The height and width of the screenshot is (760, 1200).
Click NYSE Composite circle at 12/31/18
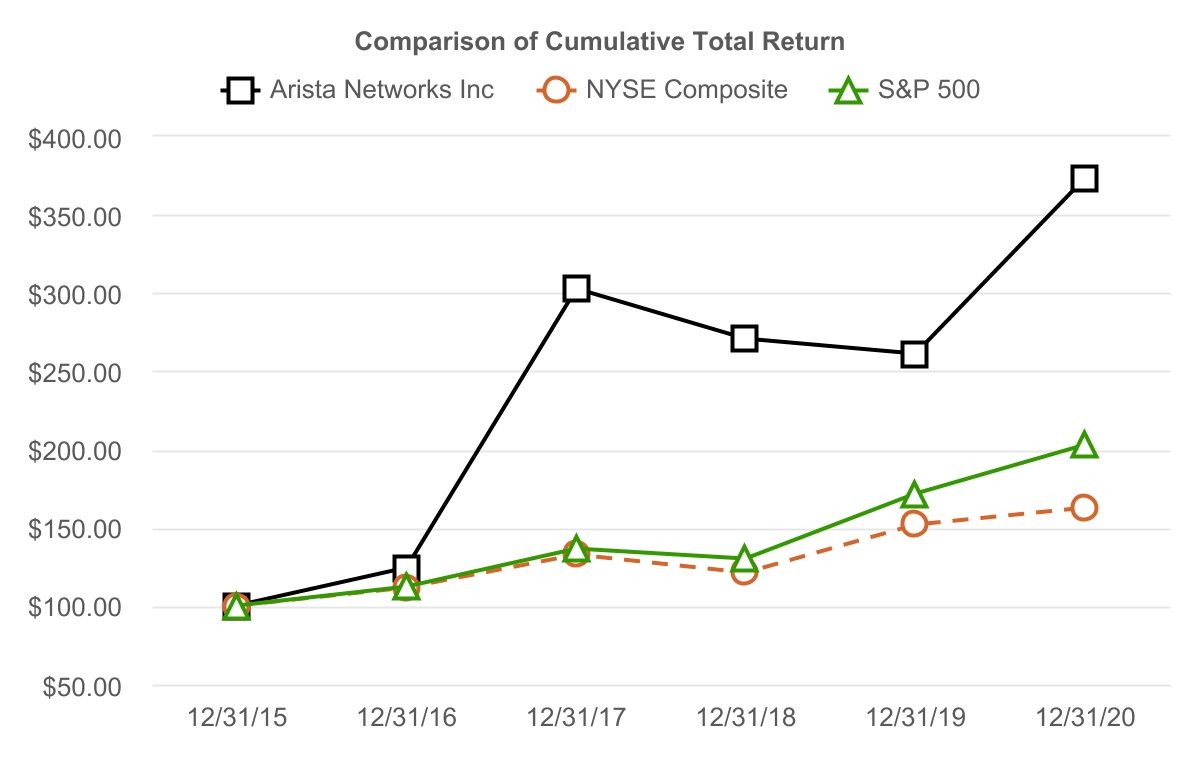click(x=744, y=572)
